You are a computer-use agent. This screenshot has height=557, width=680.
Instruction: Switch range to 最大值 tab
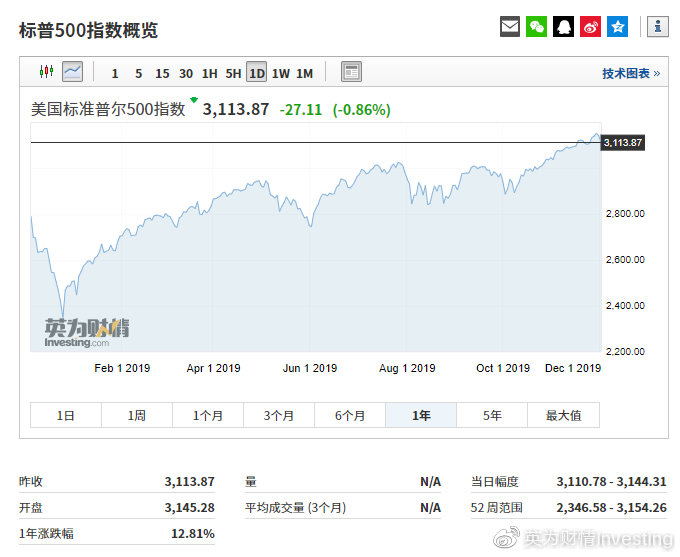(x=564, y=415)
